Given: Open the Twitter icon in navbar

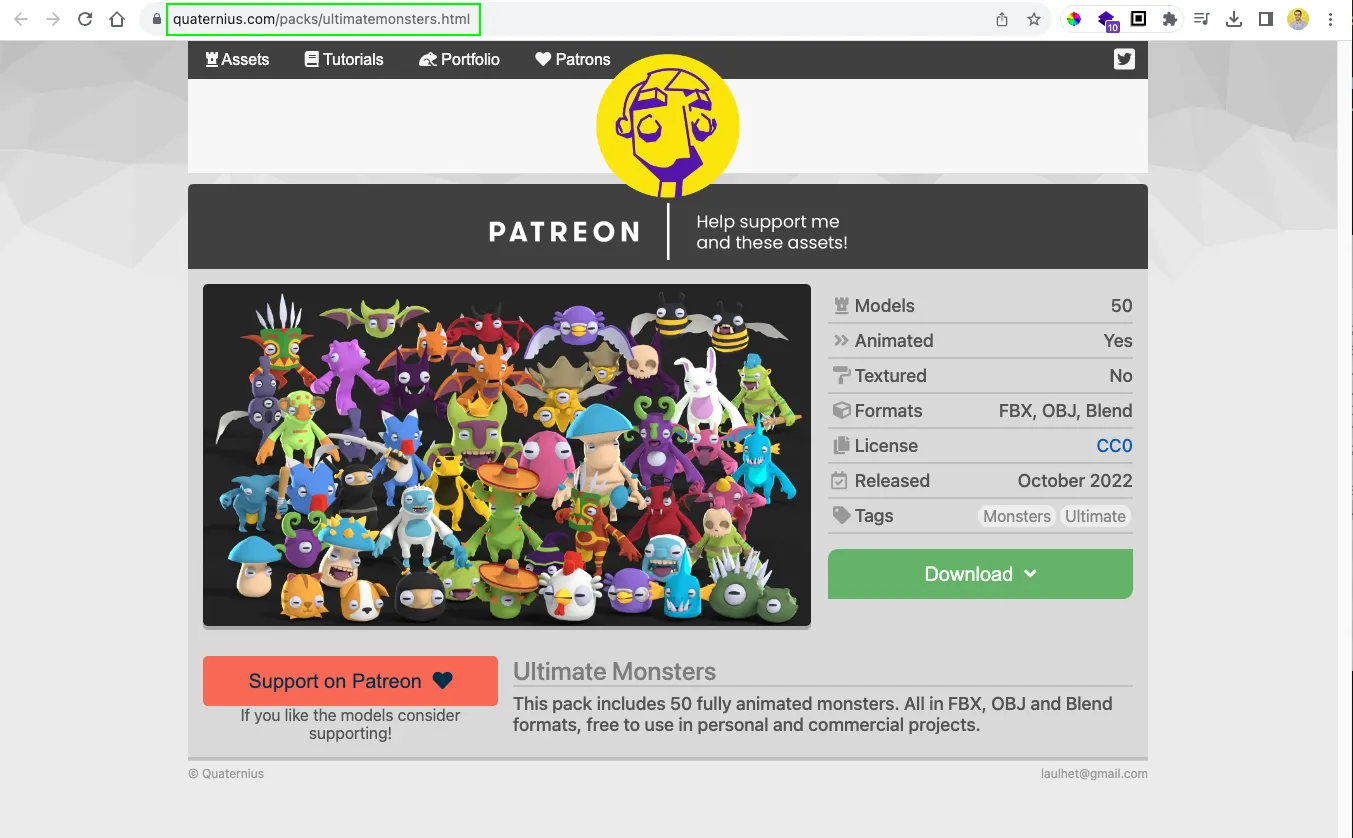Looking at the screenshot, I should [1124, 59].
